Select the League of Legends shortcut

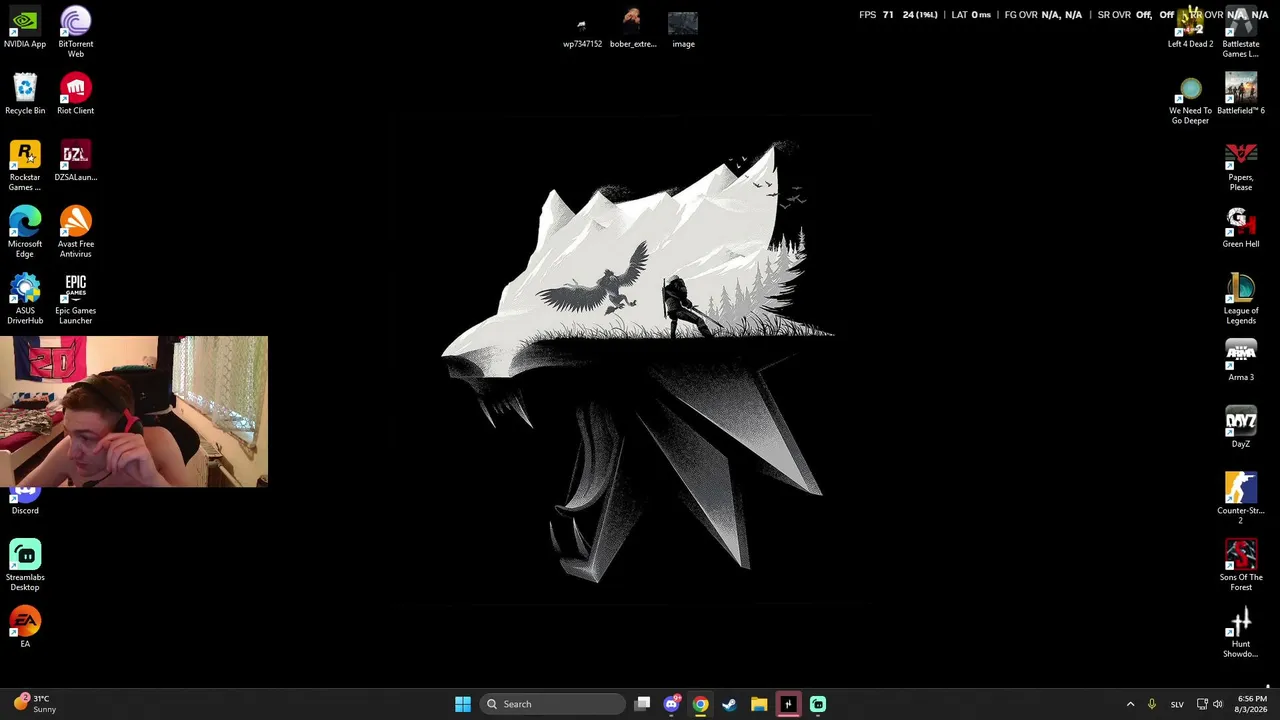pyautogui.click(x=1241, y=299)
